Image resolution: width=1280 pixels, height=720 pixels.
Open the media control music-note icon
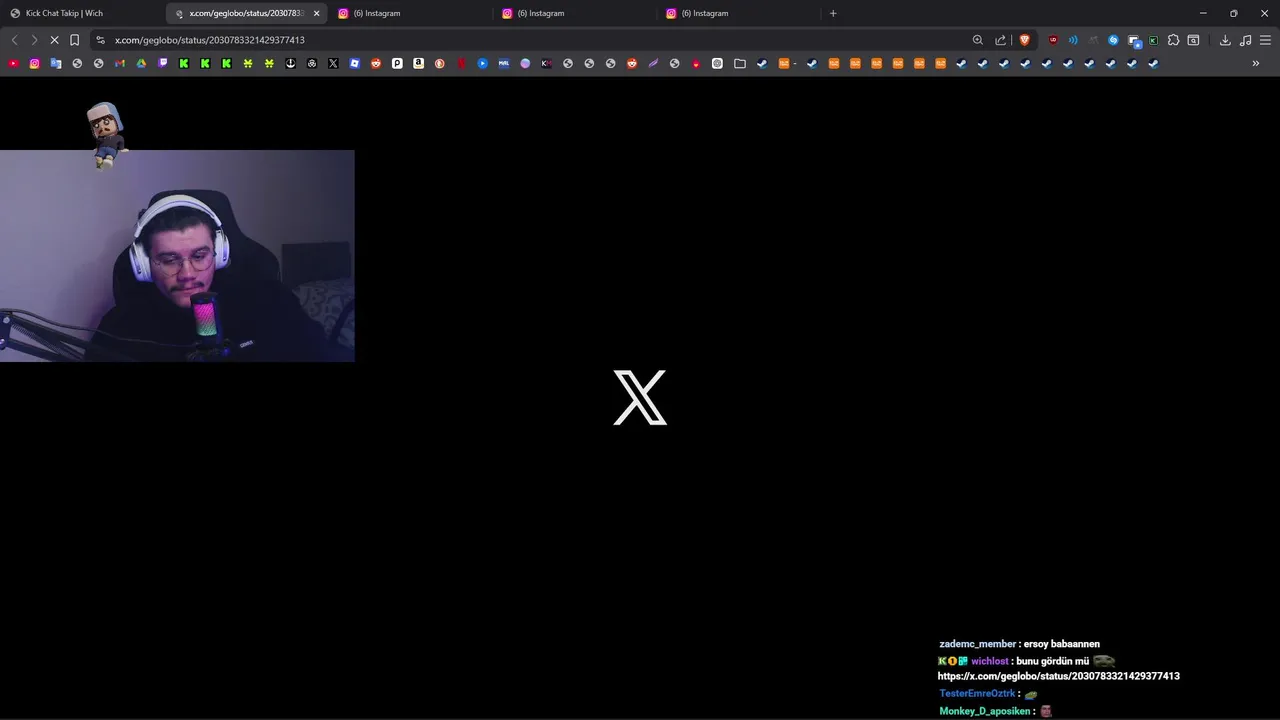pyautogui.click(x=1245, y=40)
